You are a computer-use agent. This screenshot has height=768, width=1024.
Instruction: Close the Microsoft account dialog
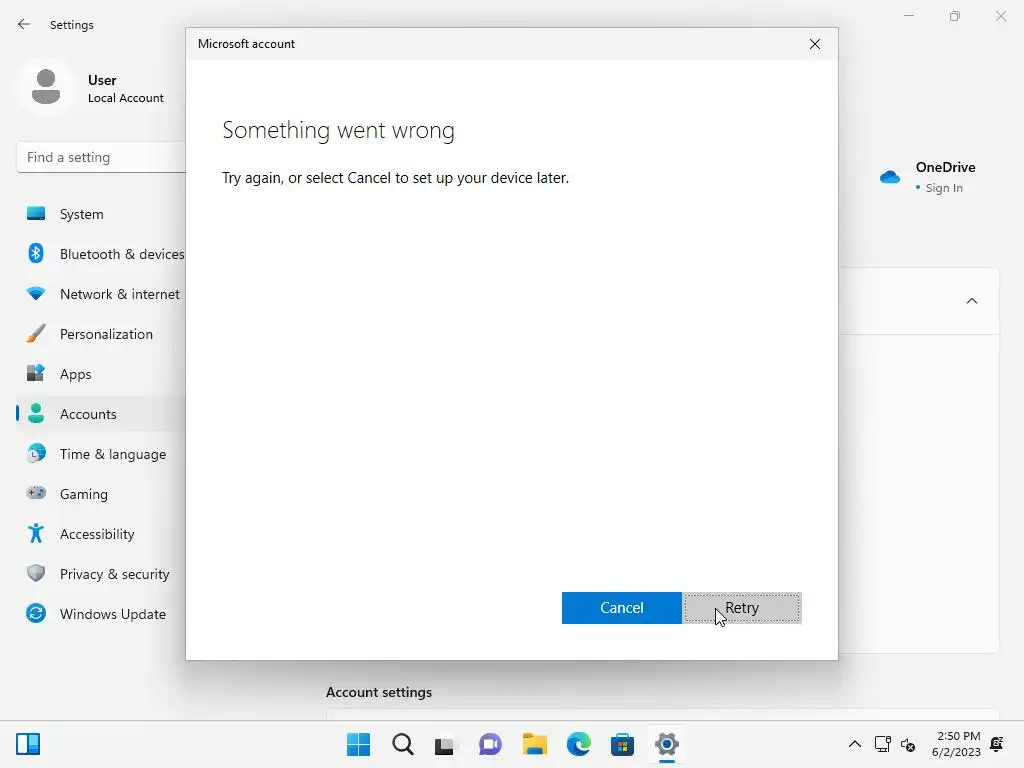point(814,44)
